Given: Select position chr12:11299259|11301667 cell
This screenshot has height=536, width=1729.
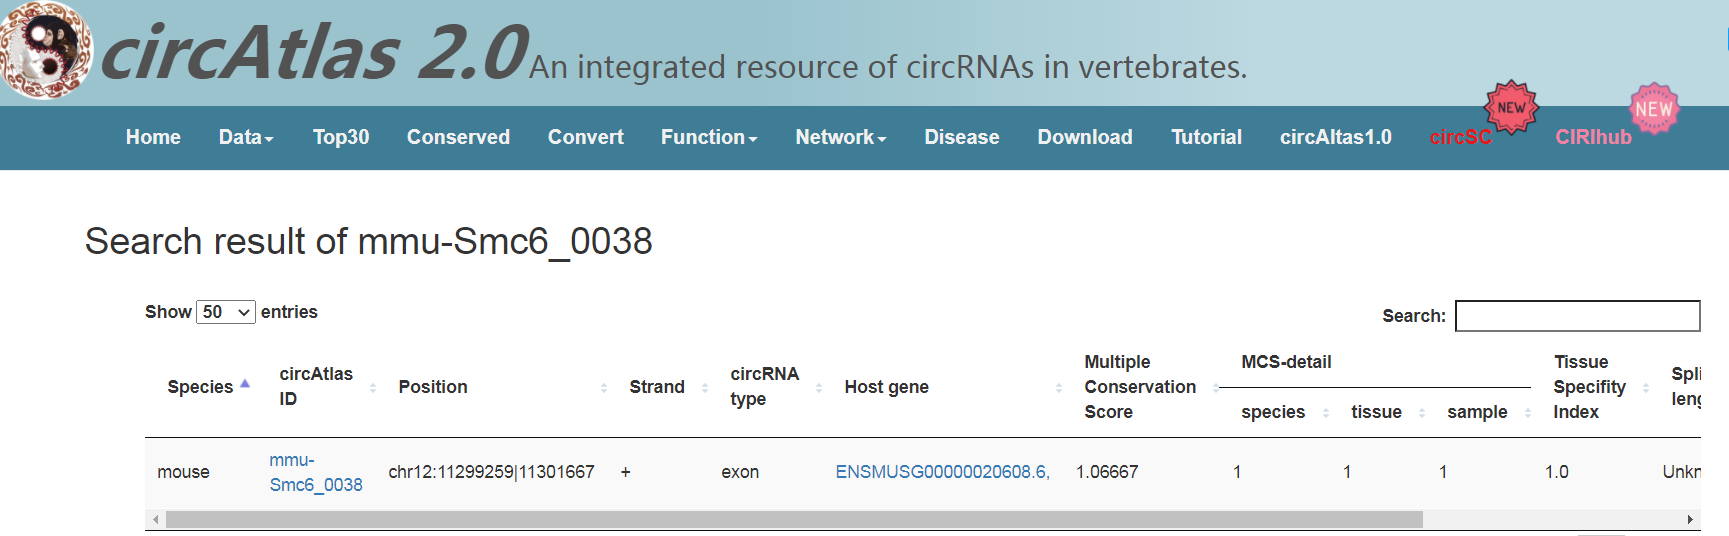Looking at the screenshot, I should 492,472.
